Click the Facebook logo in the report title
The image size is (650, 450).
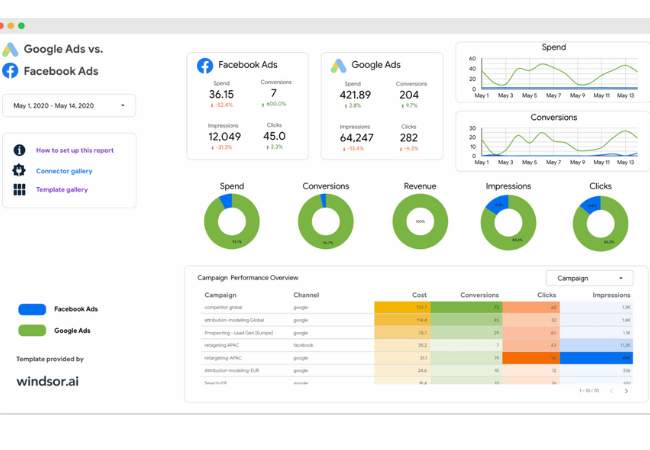coord(11,71)
